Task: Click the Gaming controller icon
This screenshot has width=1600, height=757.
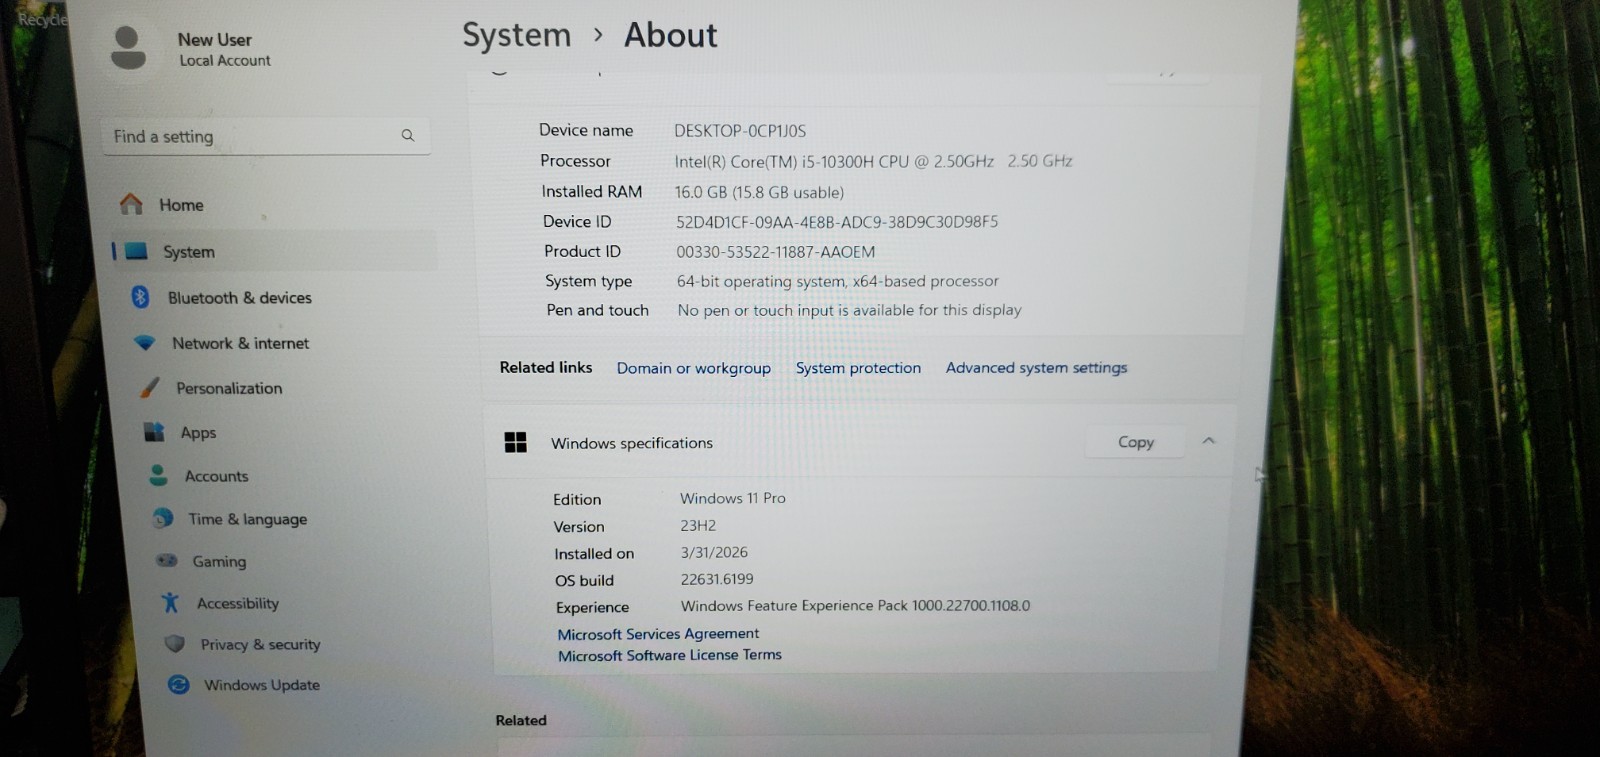Action: pos(167,560)
